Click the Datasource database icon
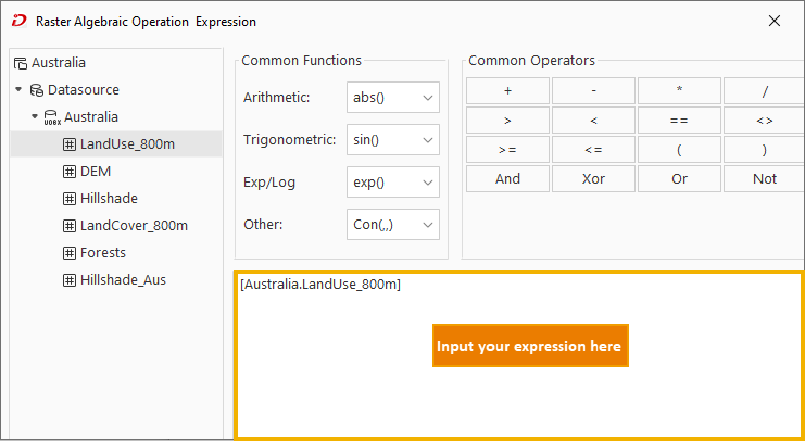The image size is (805, 441). pos(38,90)
